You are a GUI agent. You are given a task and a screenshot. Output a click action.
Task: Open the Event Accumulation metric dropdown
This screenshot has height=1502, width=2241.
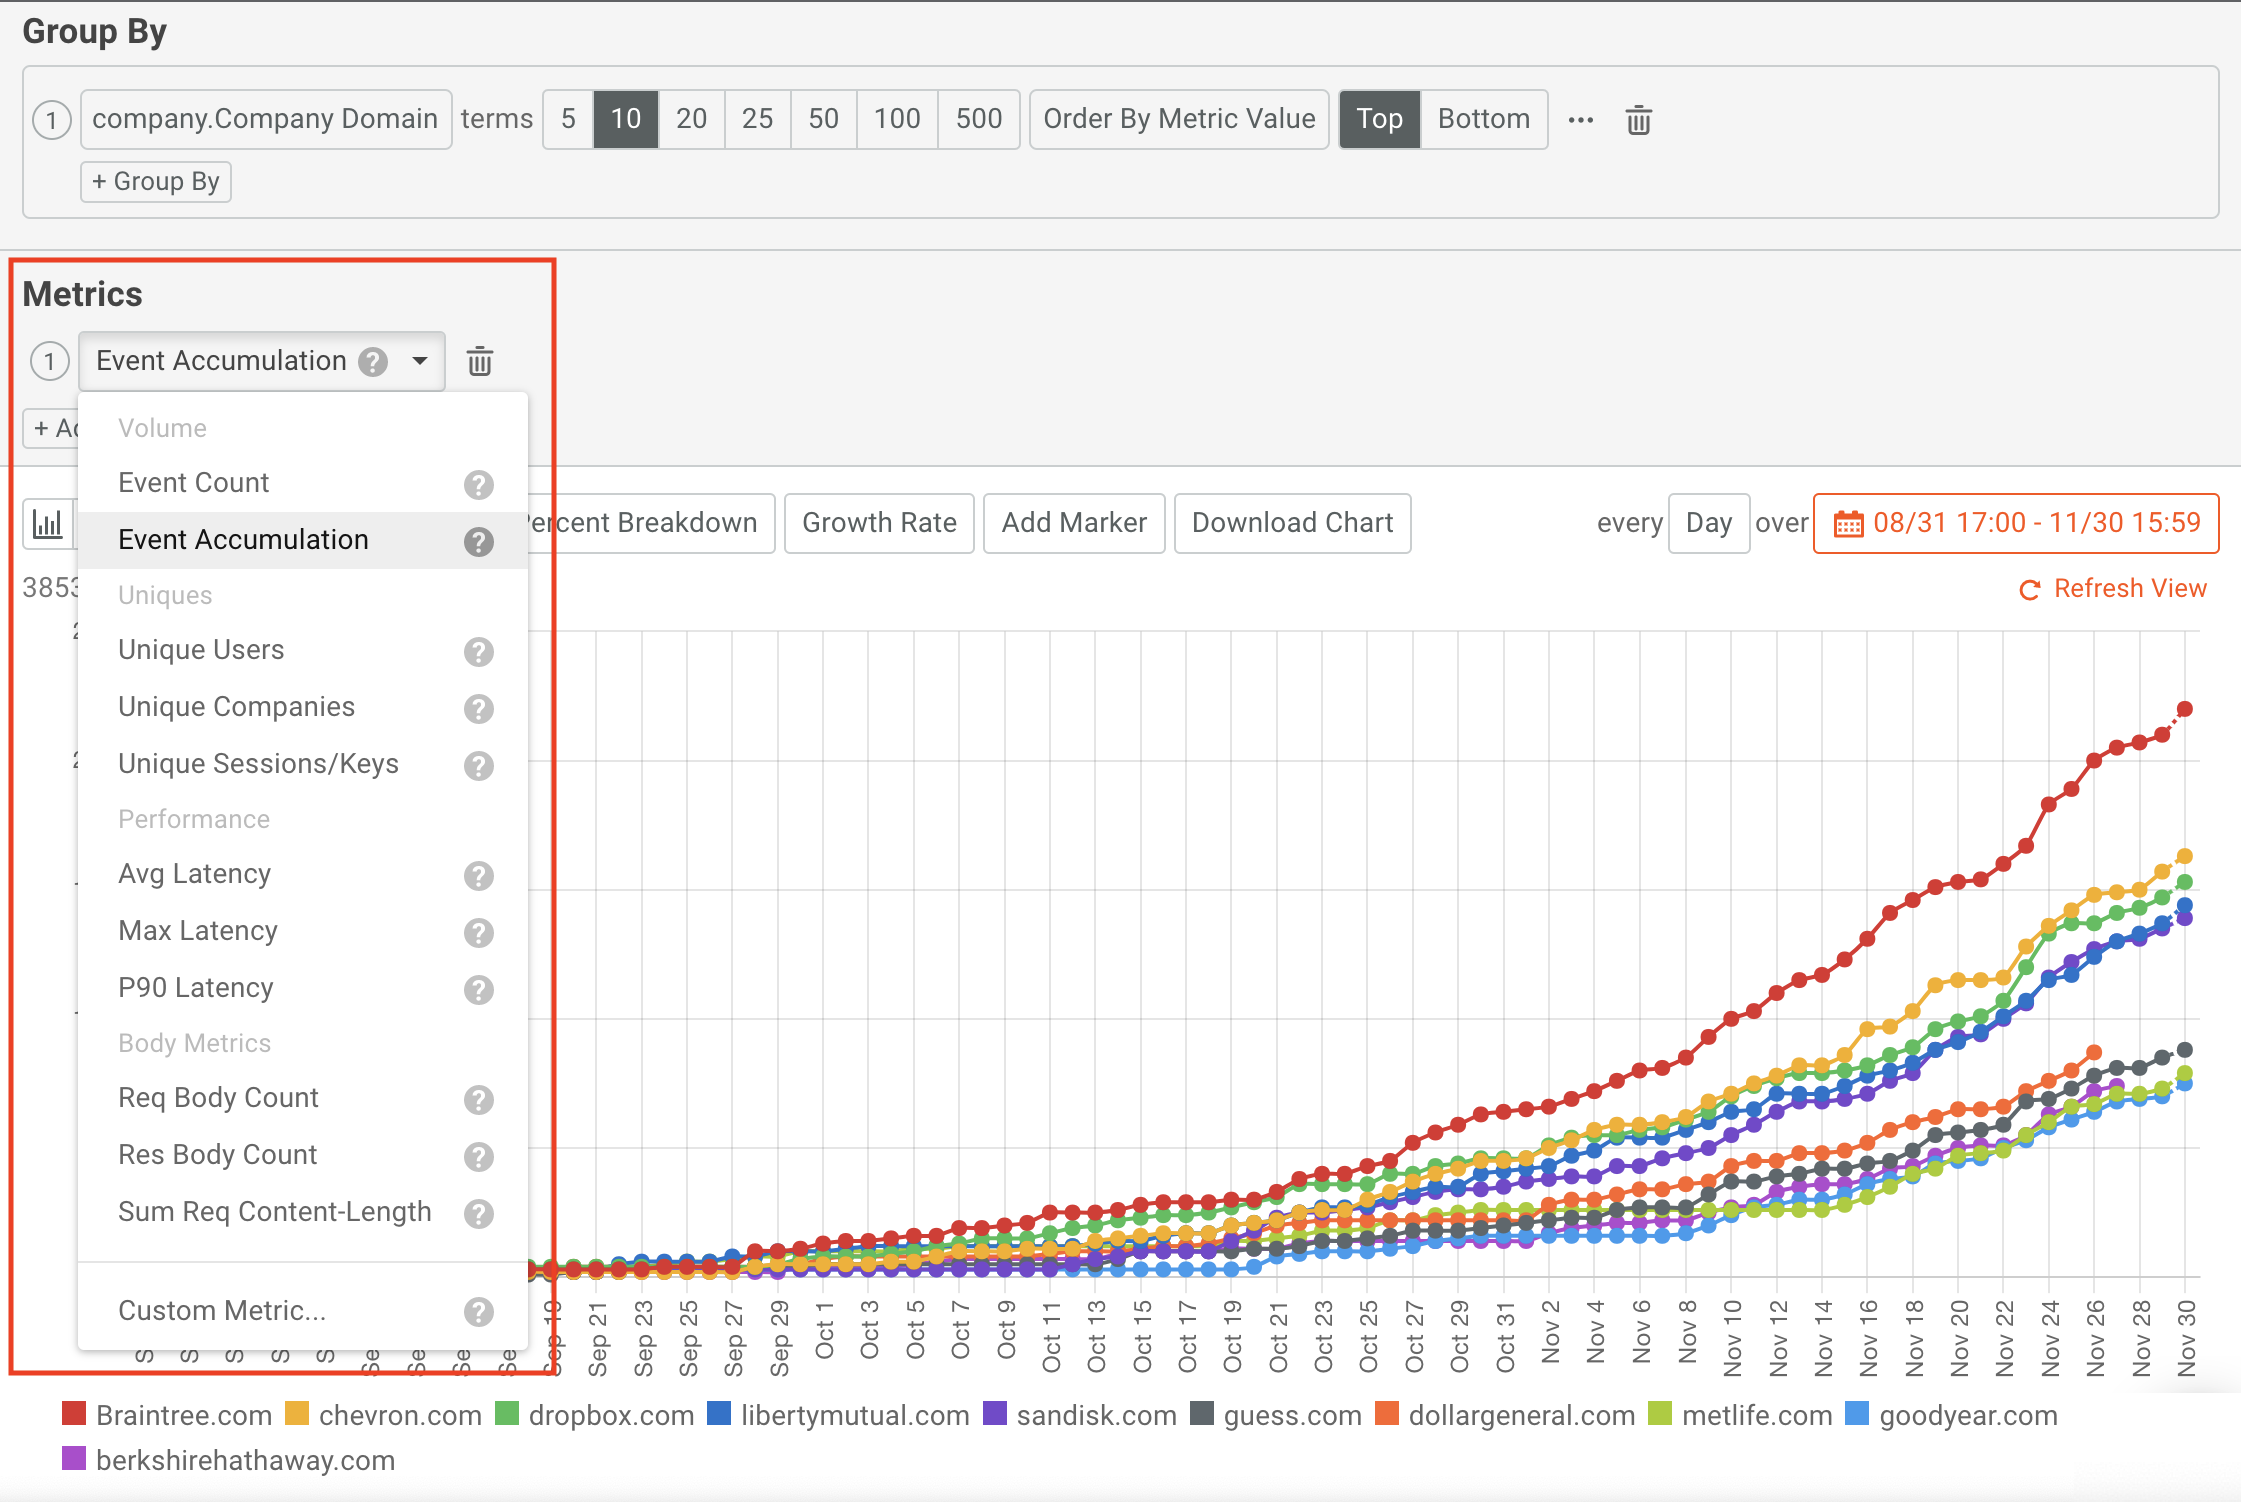click(x=419, y=361)
